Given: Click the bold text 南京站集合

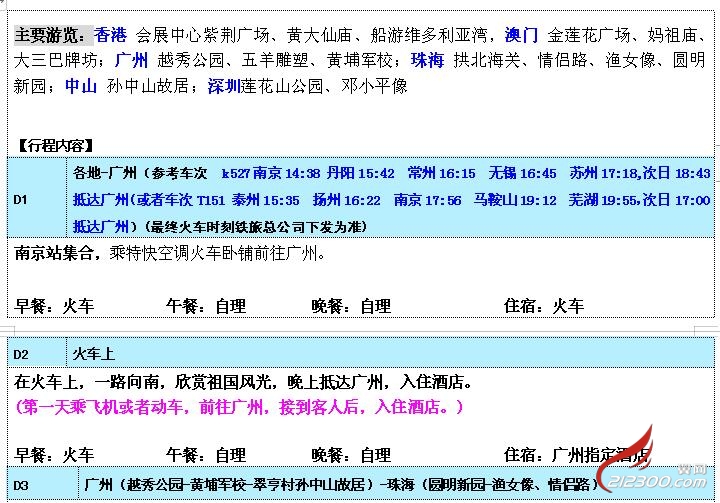Looking at the screenshot, I should click(54, 253).
